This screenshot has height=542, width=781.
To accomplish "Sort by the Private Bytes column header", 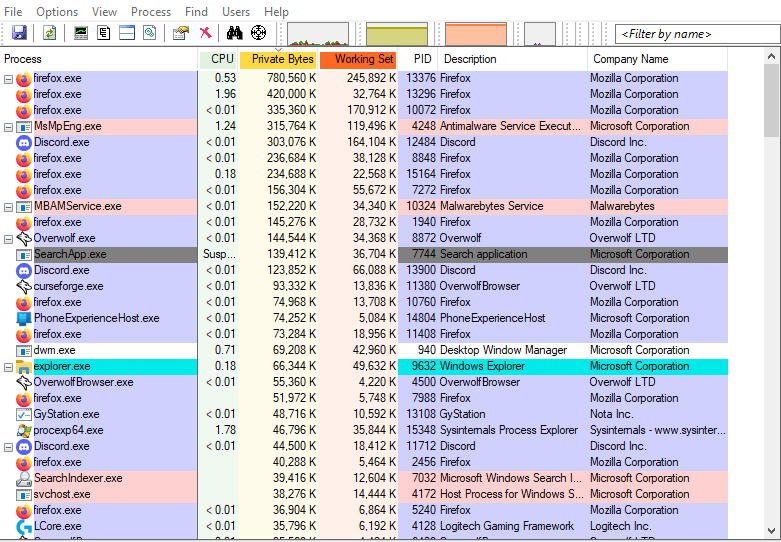I will click(278, 59).
